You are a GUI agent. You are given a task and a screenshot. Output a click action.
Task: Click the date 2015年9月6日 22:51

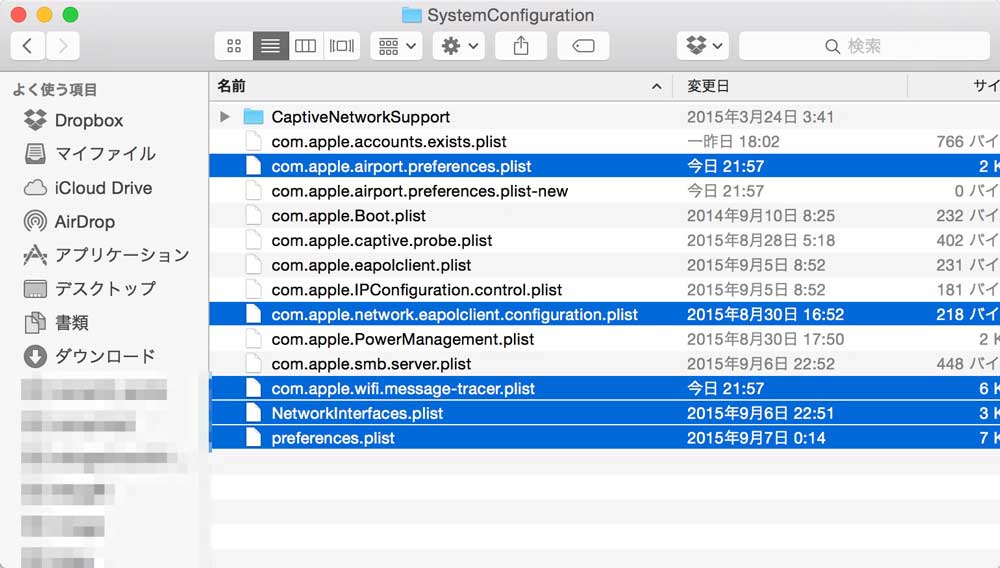point(760,414)
